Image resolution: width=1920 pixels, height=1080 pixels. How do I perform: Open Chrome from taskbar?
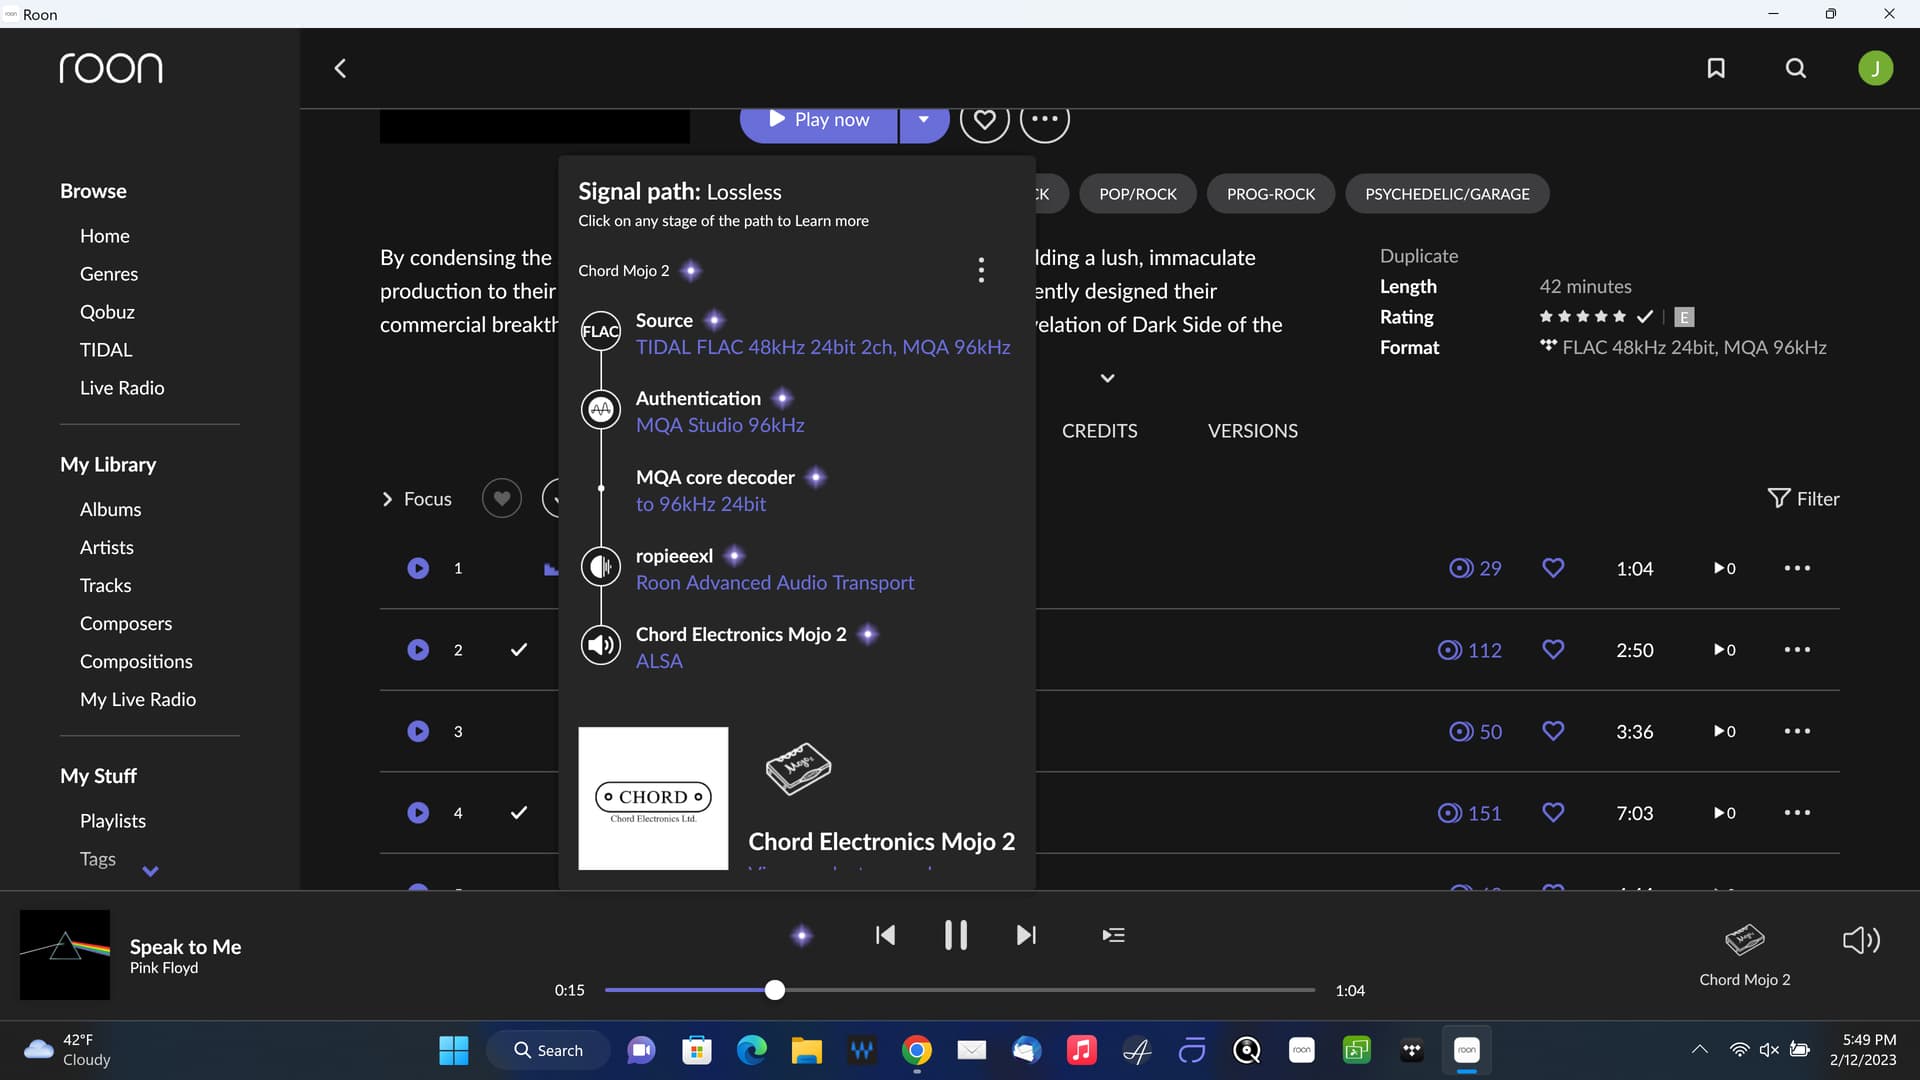tap(916, 1050)
